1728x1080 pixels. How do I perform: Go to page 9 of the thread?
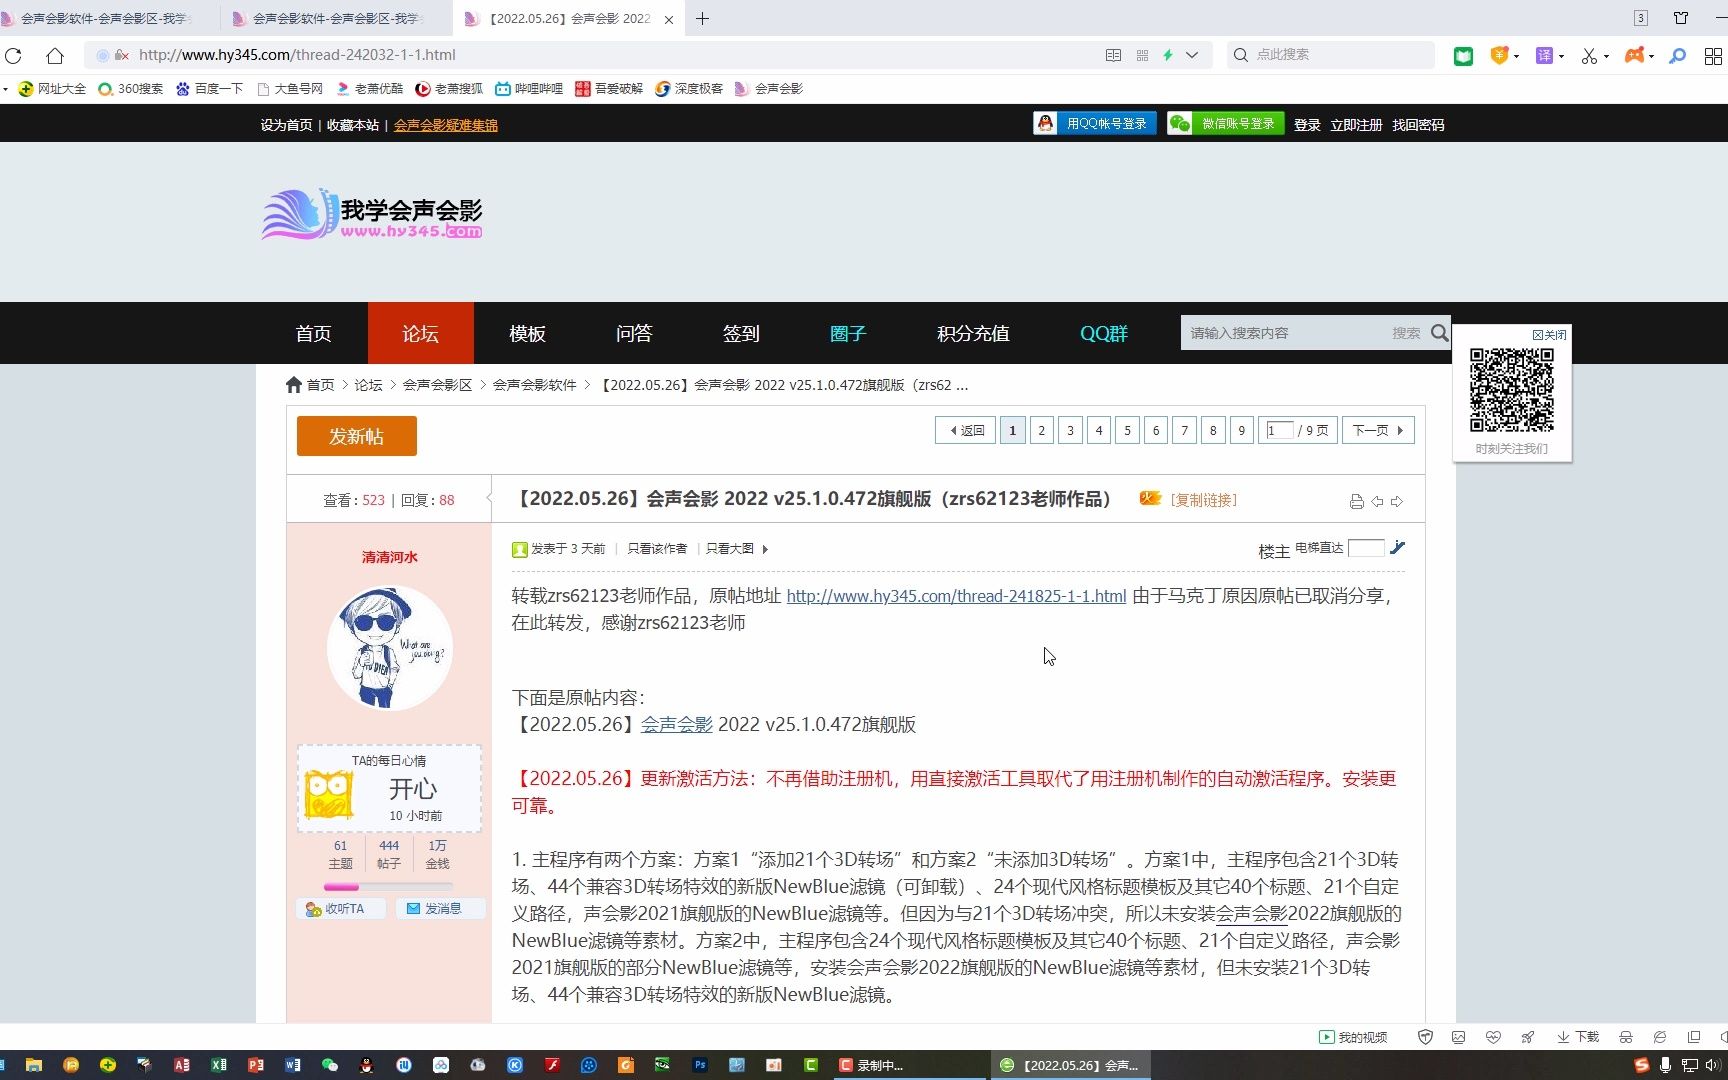pyautogui.click(x=1241, y=430)
